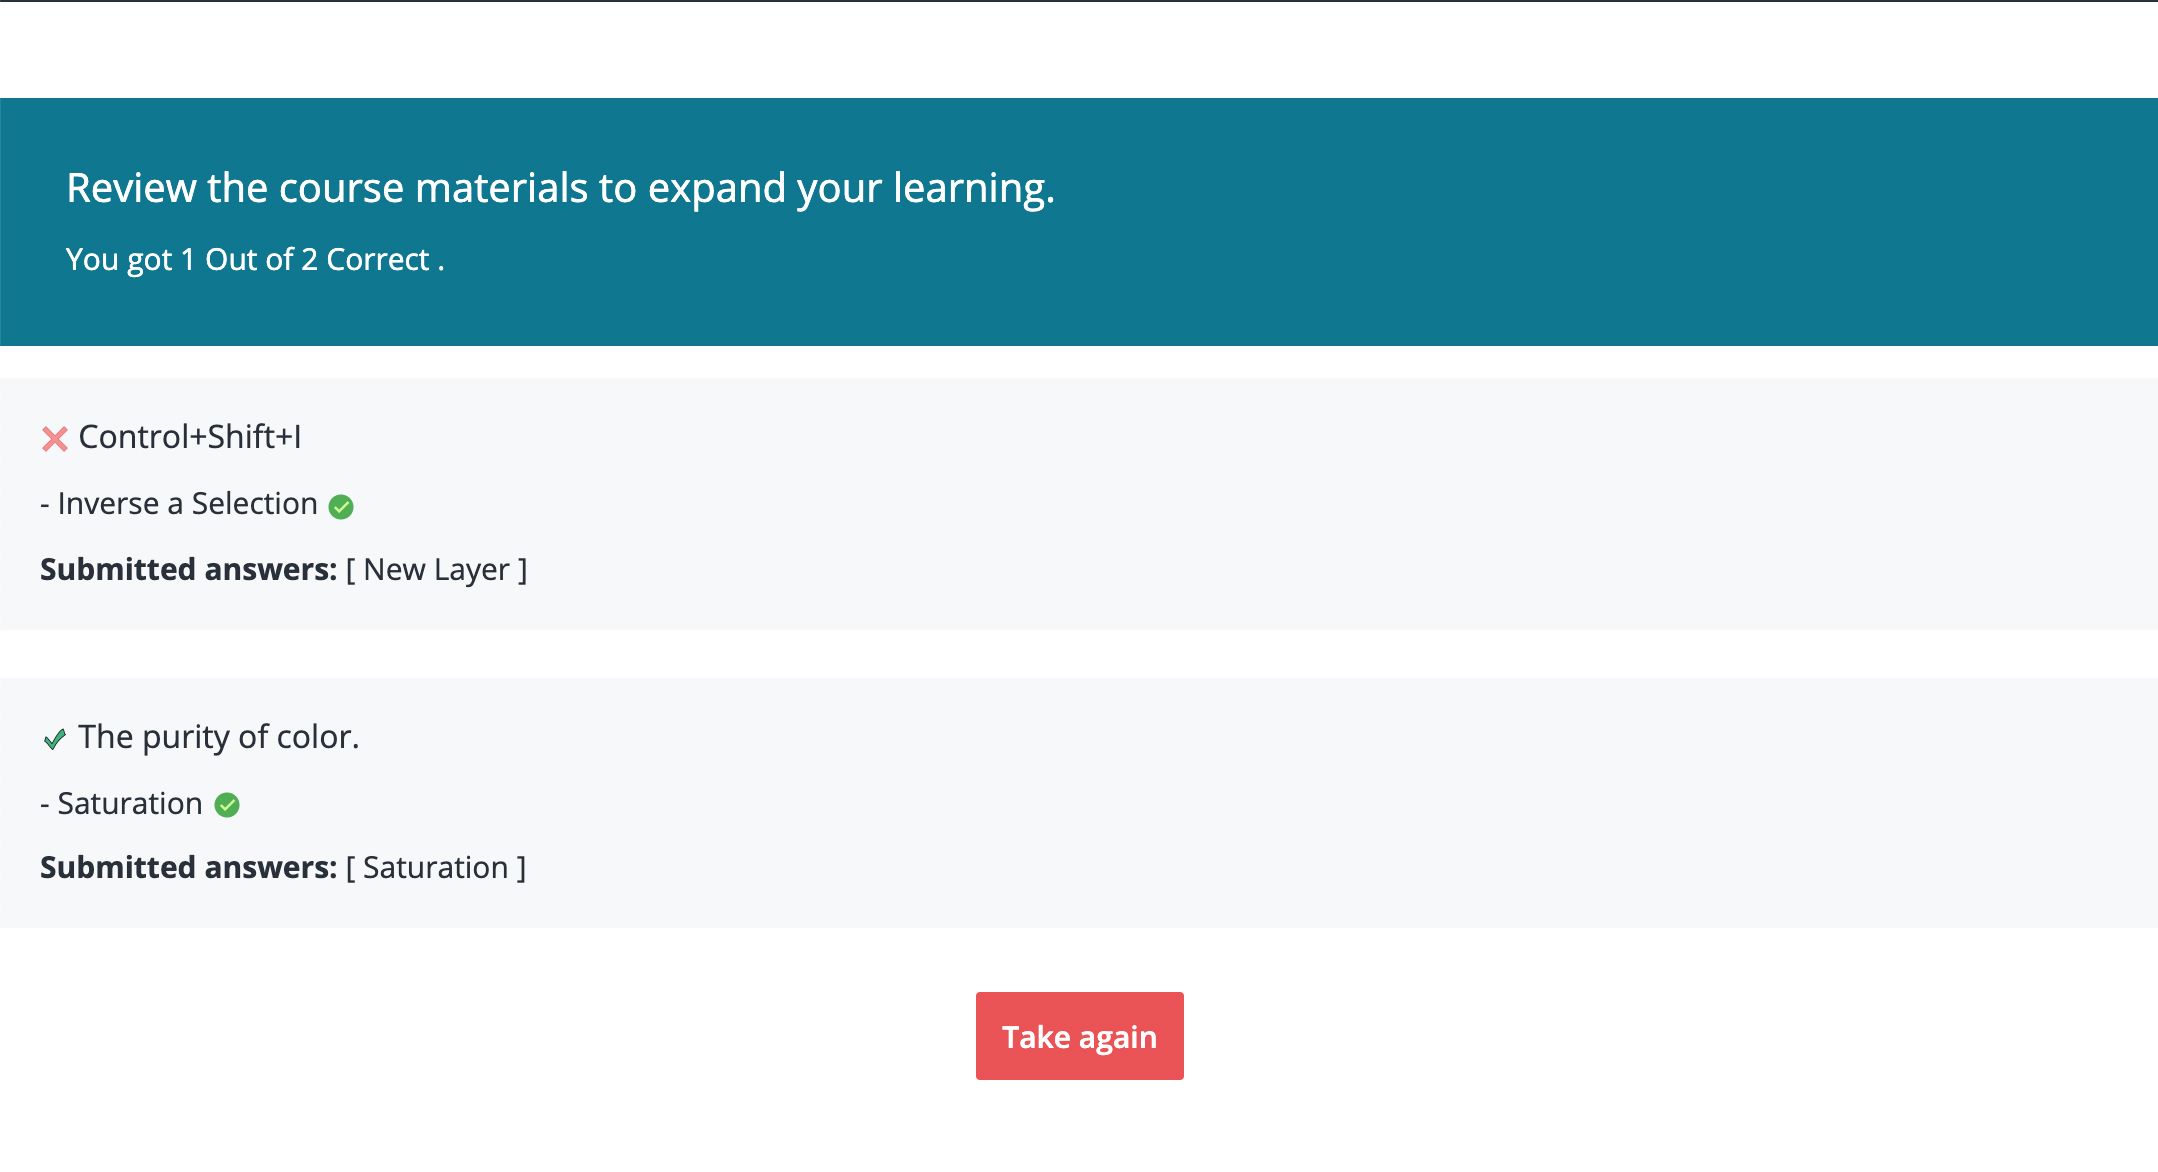Click the New Layer submitted answer
This screenshot has height=1172, width=2158.
tap(436, 570)
